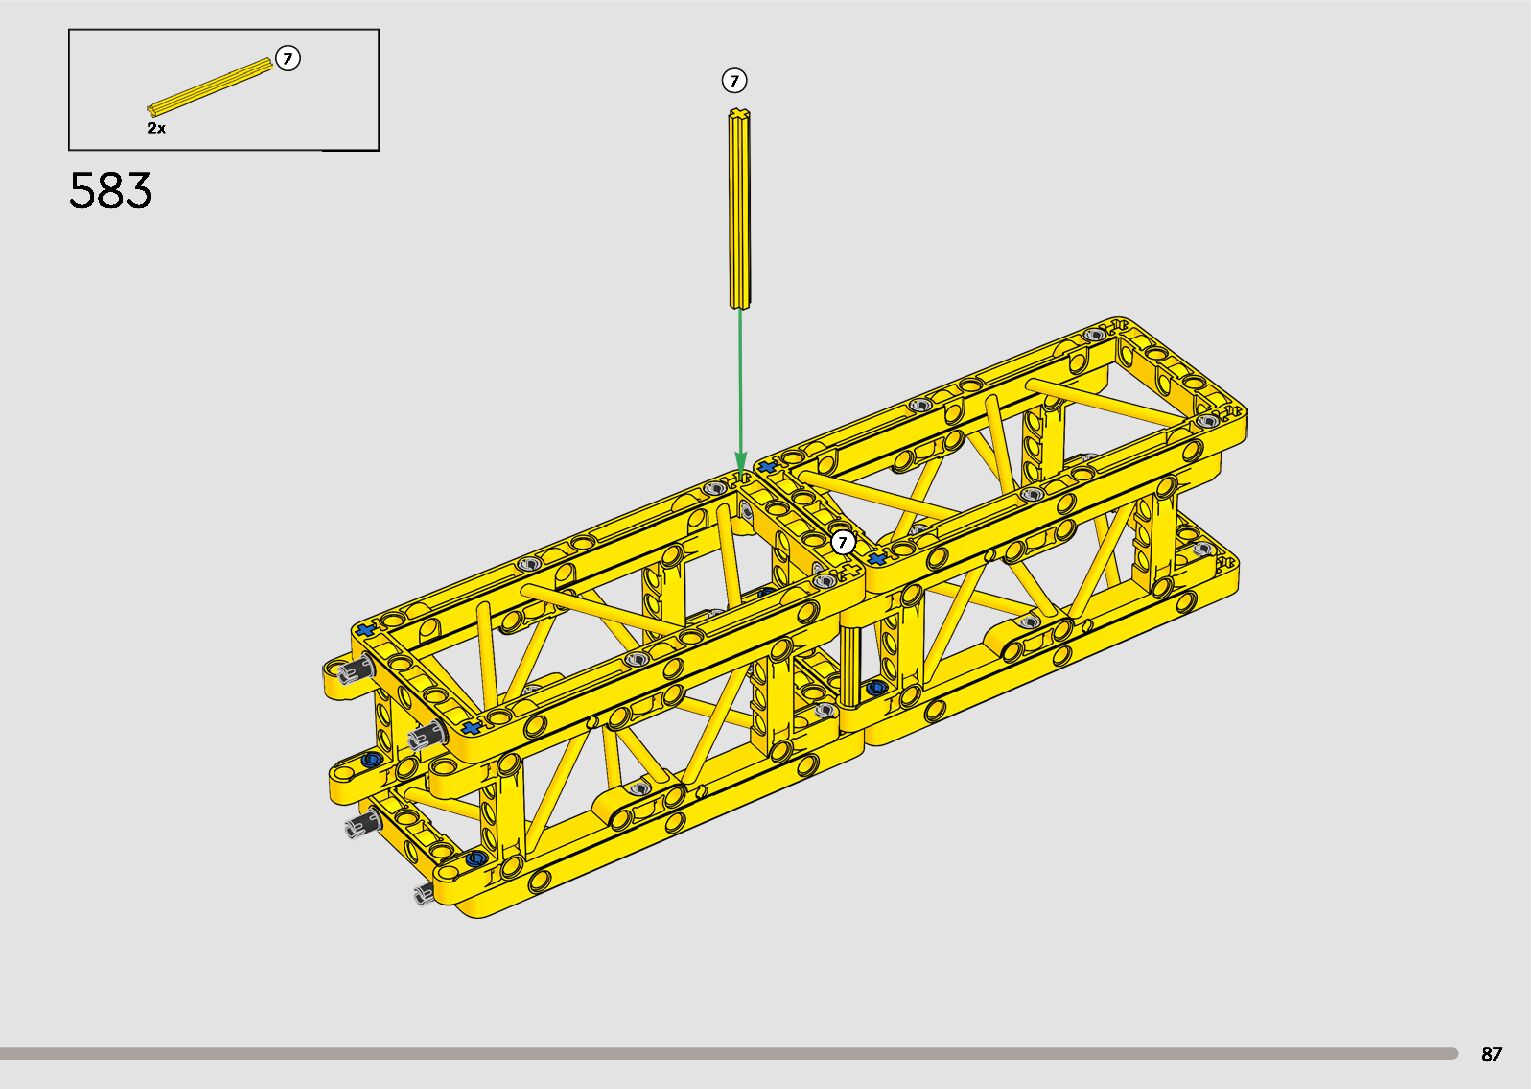
Task: Click the blue cross hole right of model's 7
Action: point(878,559)
